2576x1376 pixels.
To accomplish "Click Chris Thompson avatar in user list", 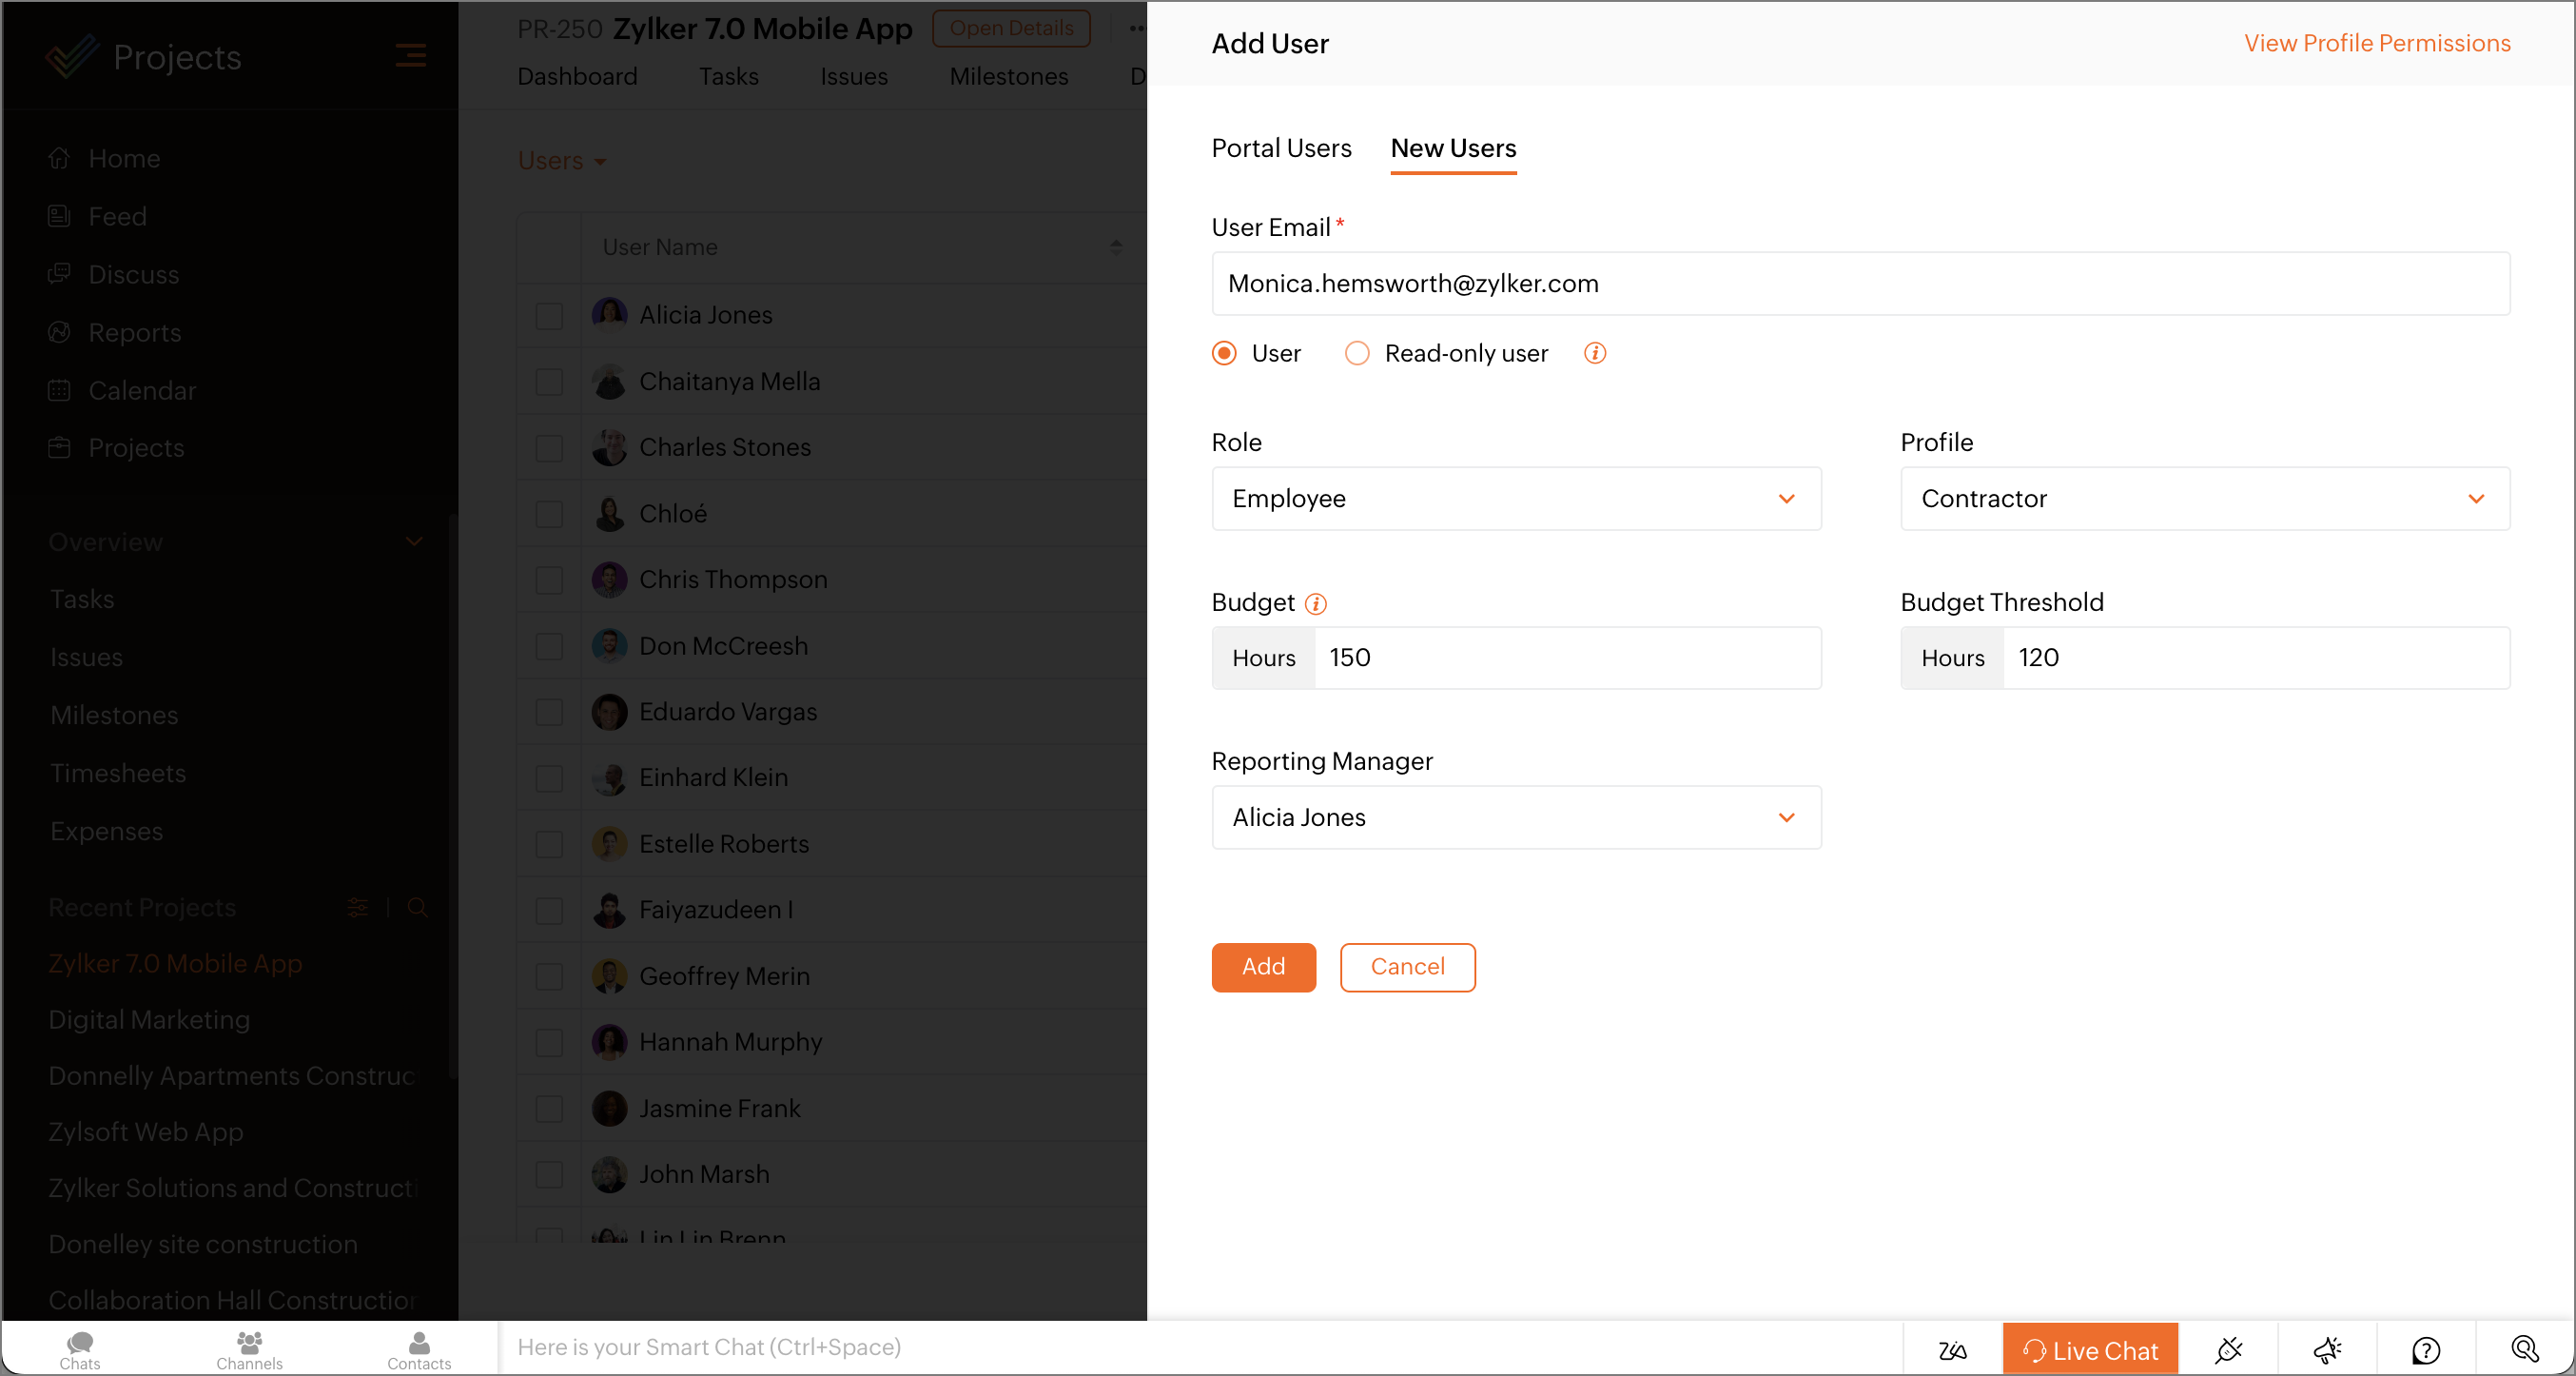I will [x=609, y=579].
